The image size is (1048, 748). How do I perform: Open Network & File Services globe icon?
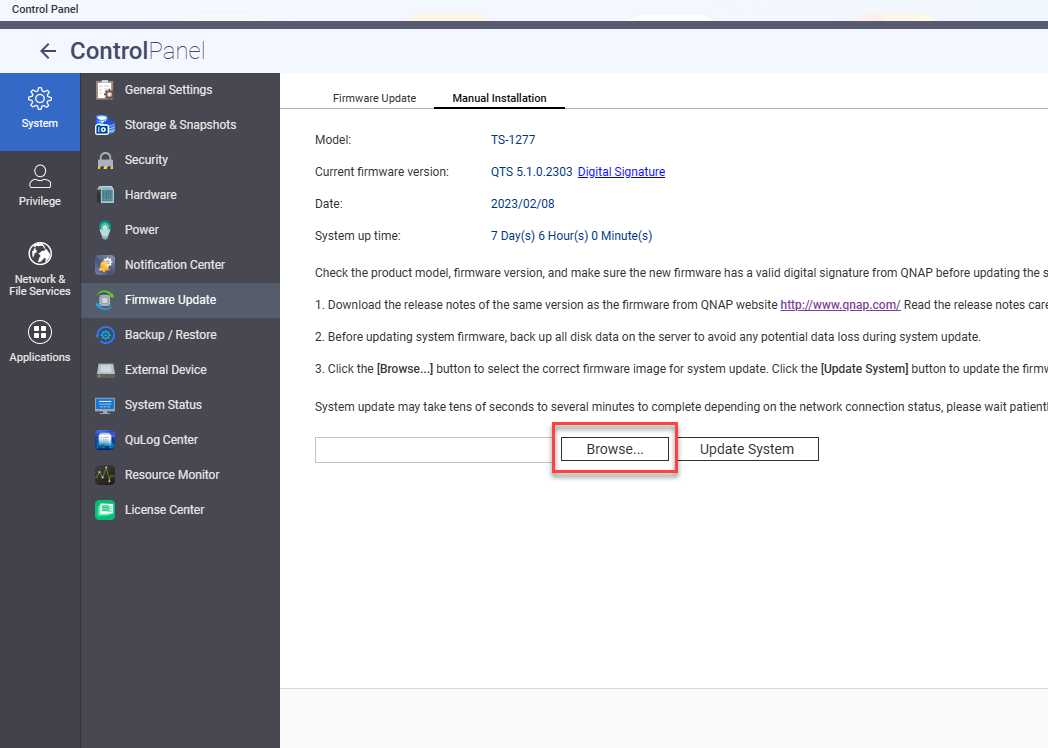tap(39, 254)
